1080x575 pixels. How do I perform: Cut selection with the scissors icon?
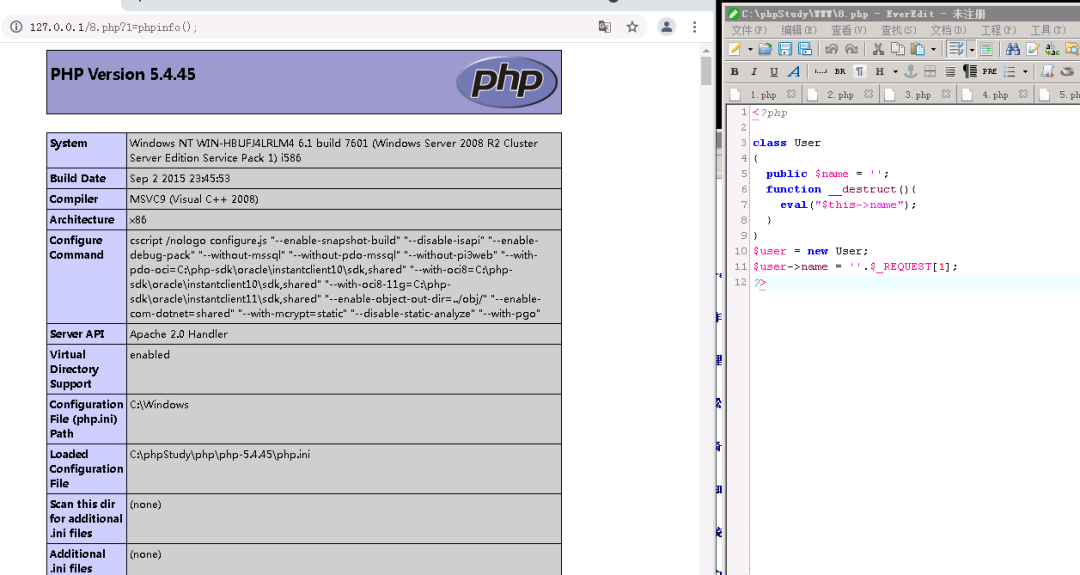coord(878,49)
